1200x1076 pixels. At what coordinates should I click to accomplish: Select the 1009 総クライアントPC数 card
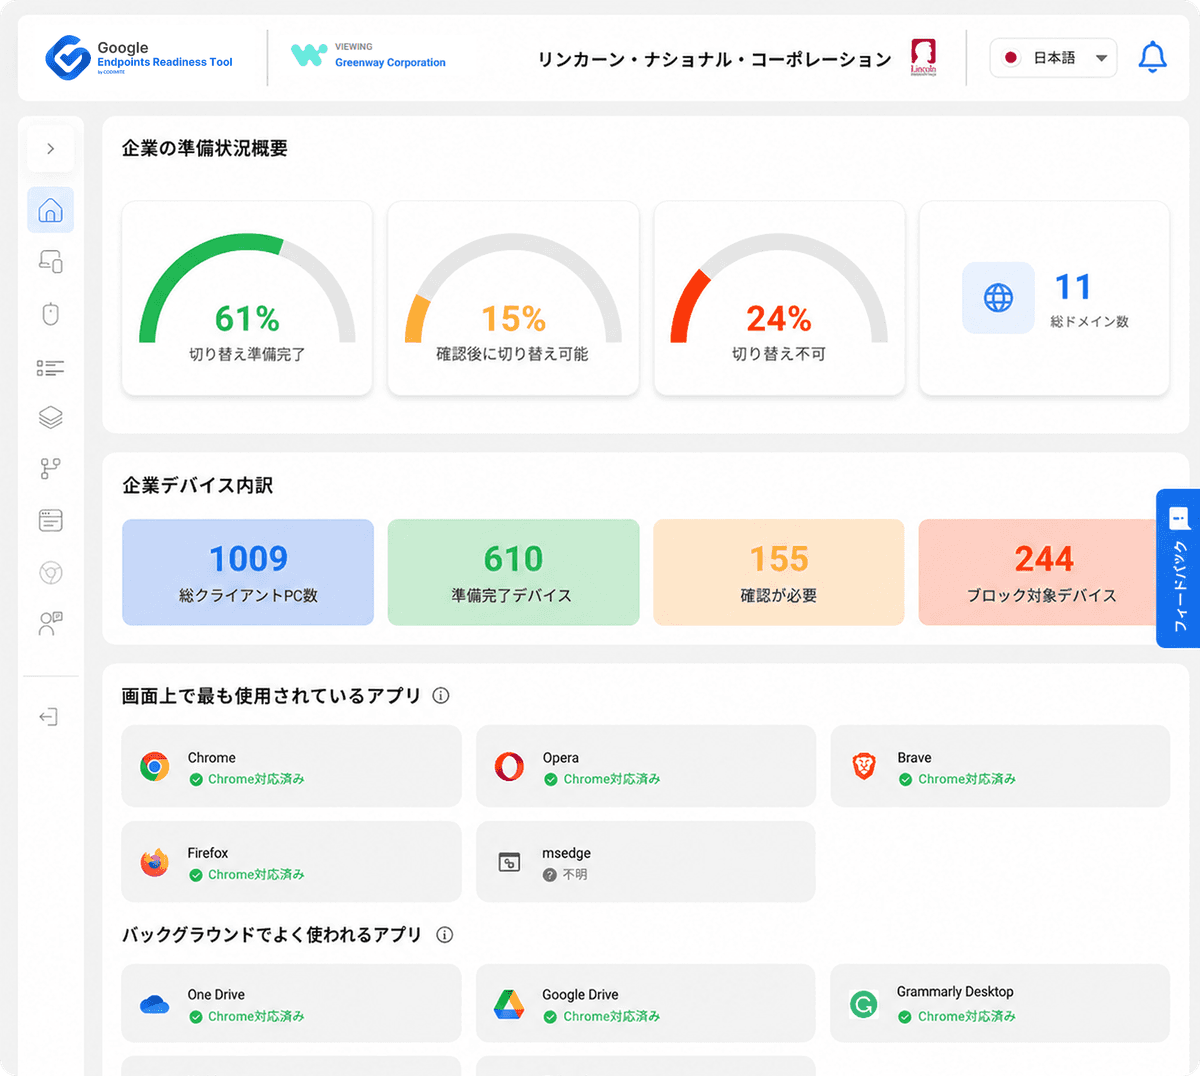click(248, 572)
